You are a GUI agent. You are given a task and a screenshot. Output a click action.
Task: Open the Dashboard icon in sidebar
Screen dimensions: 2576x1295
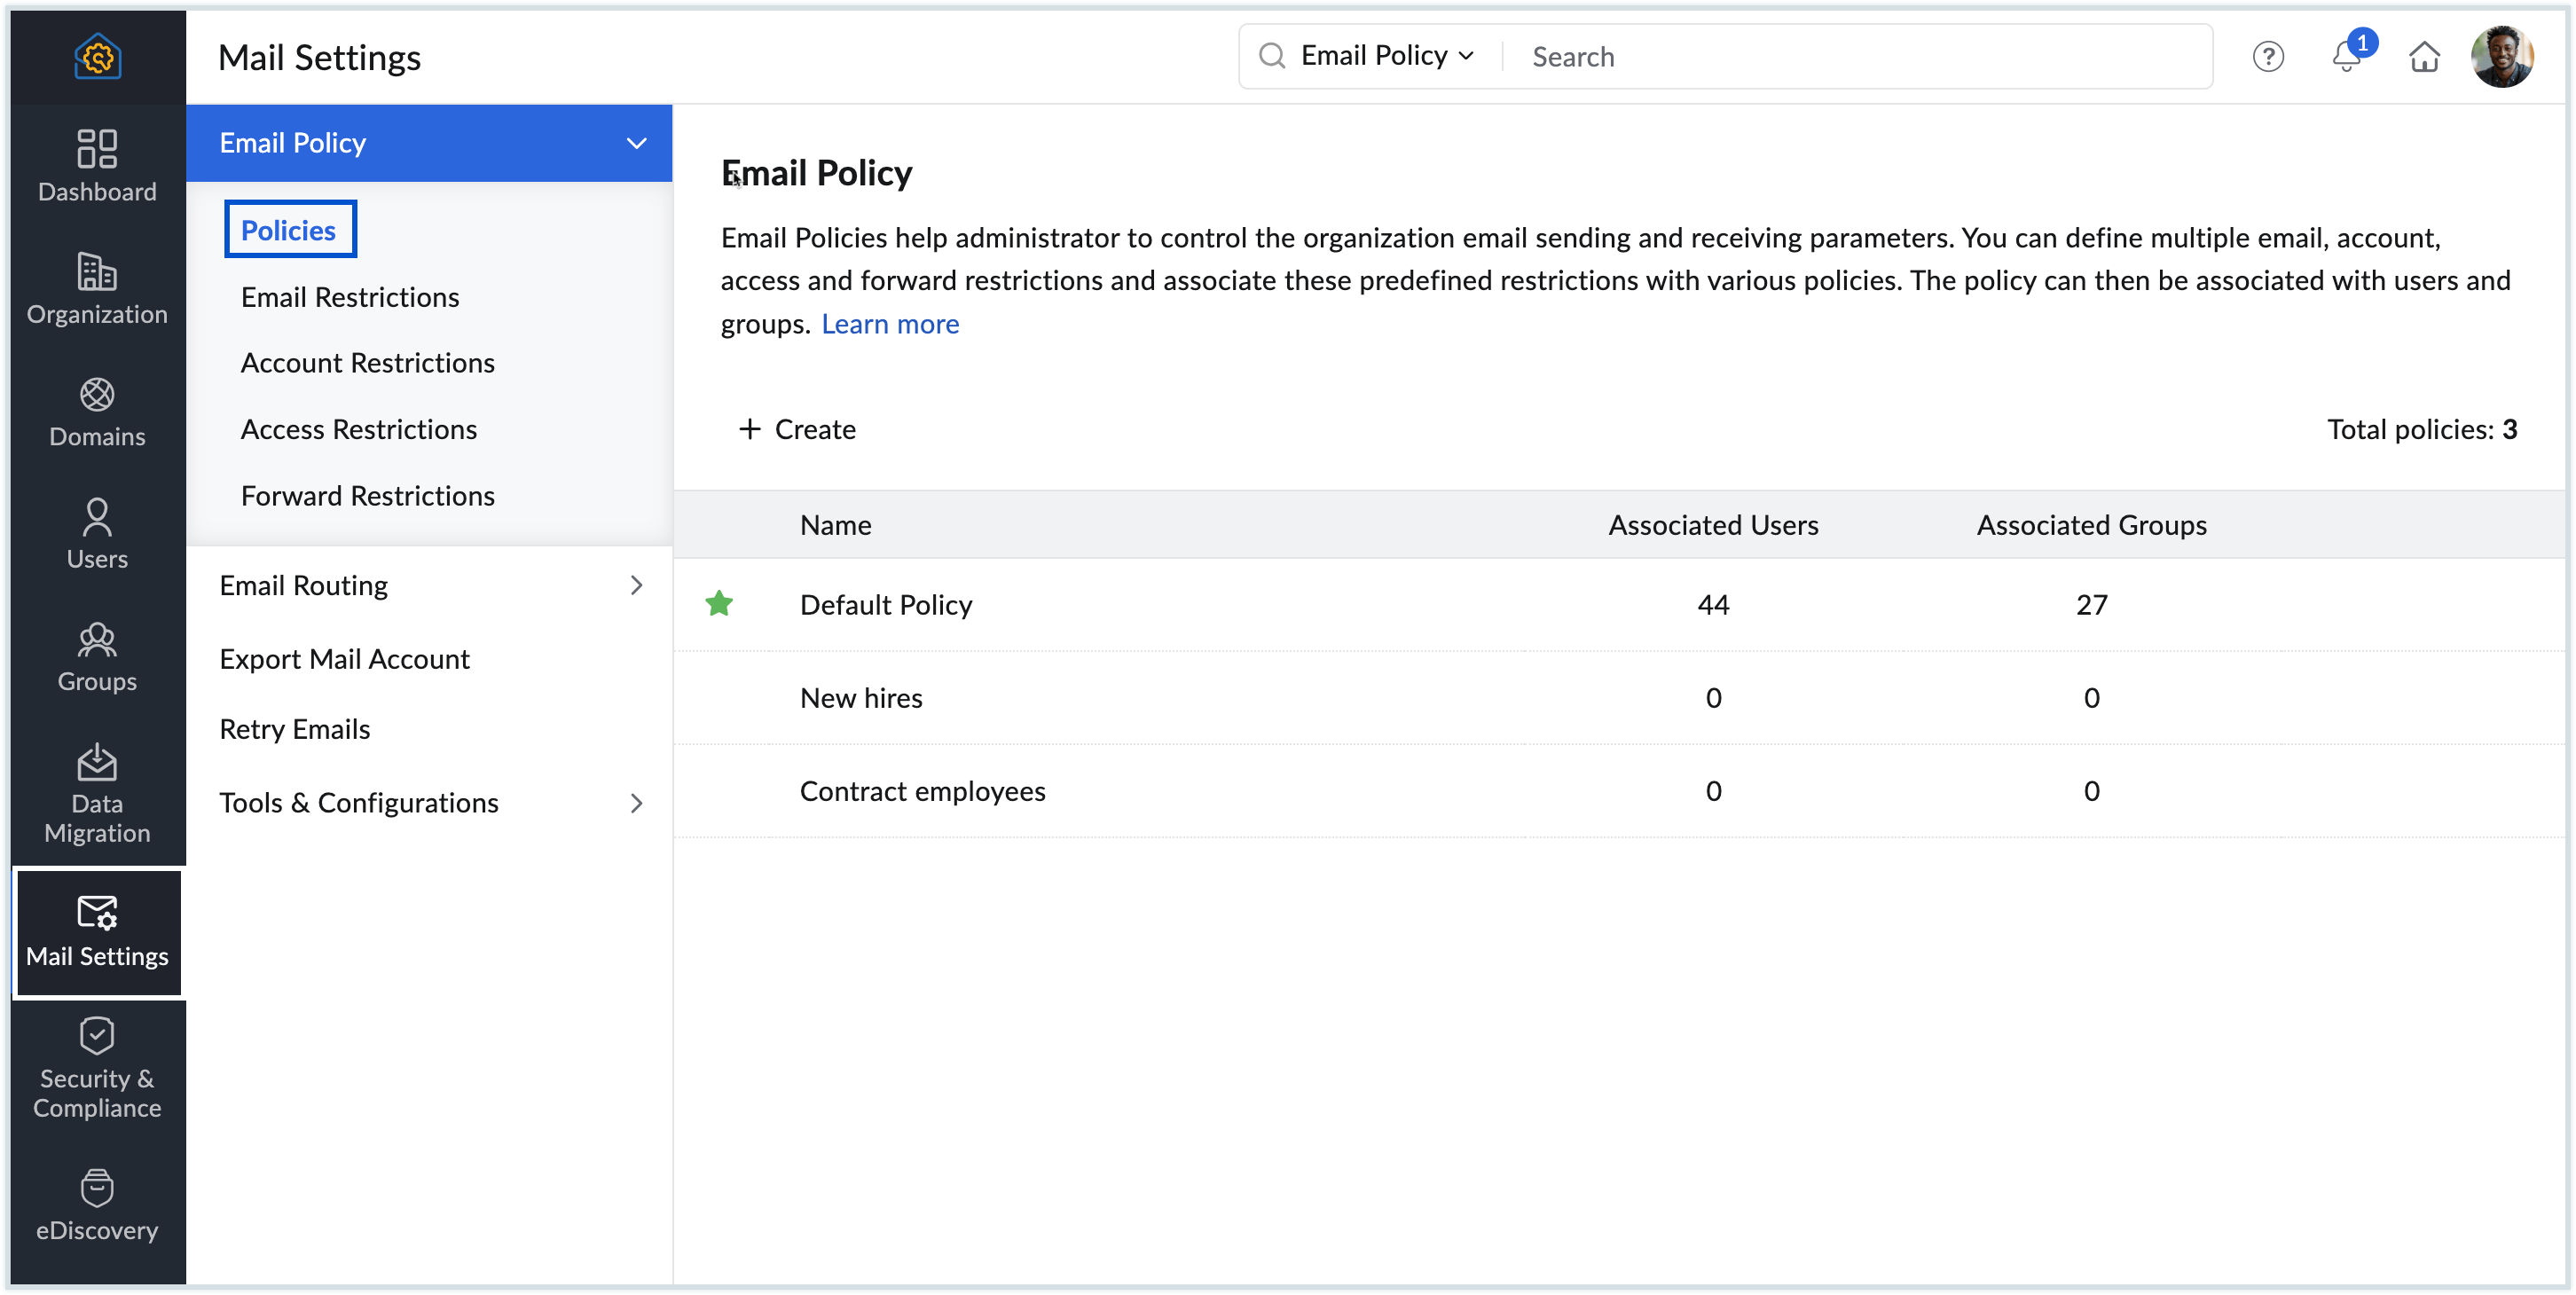point(97,149)
